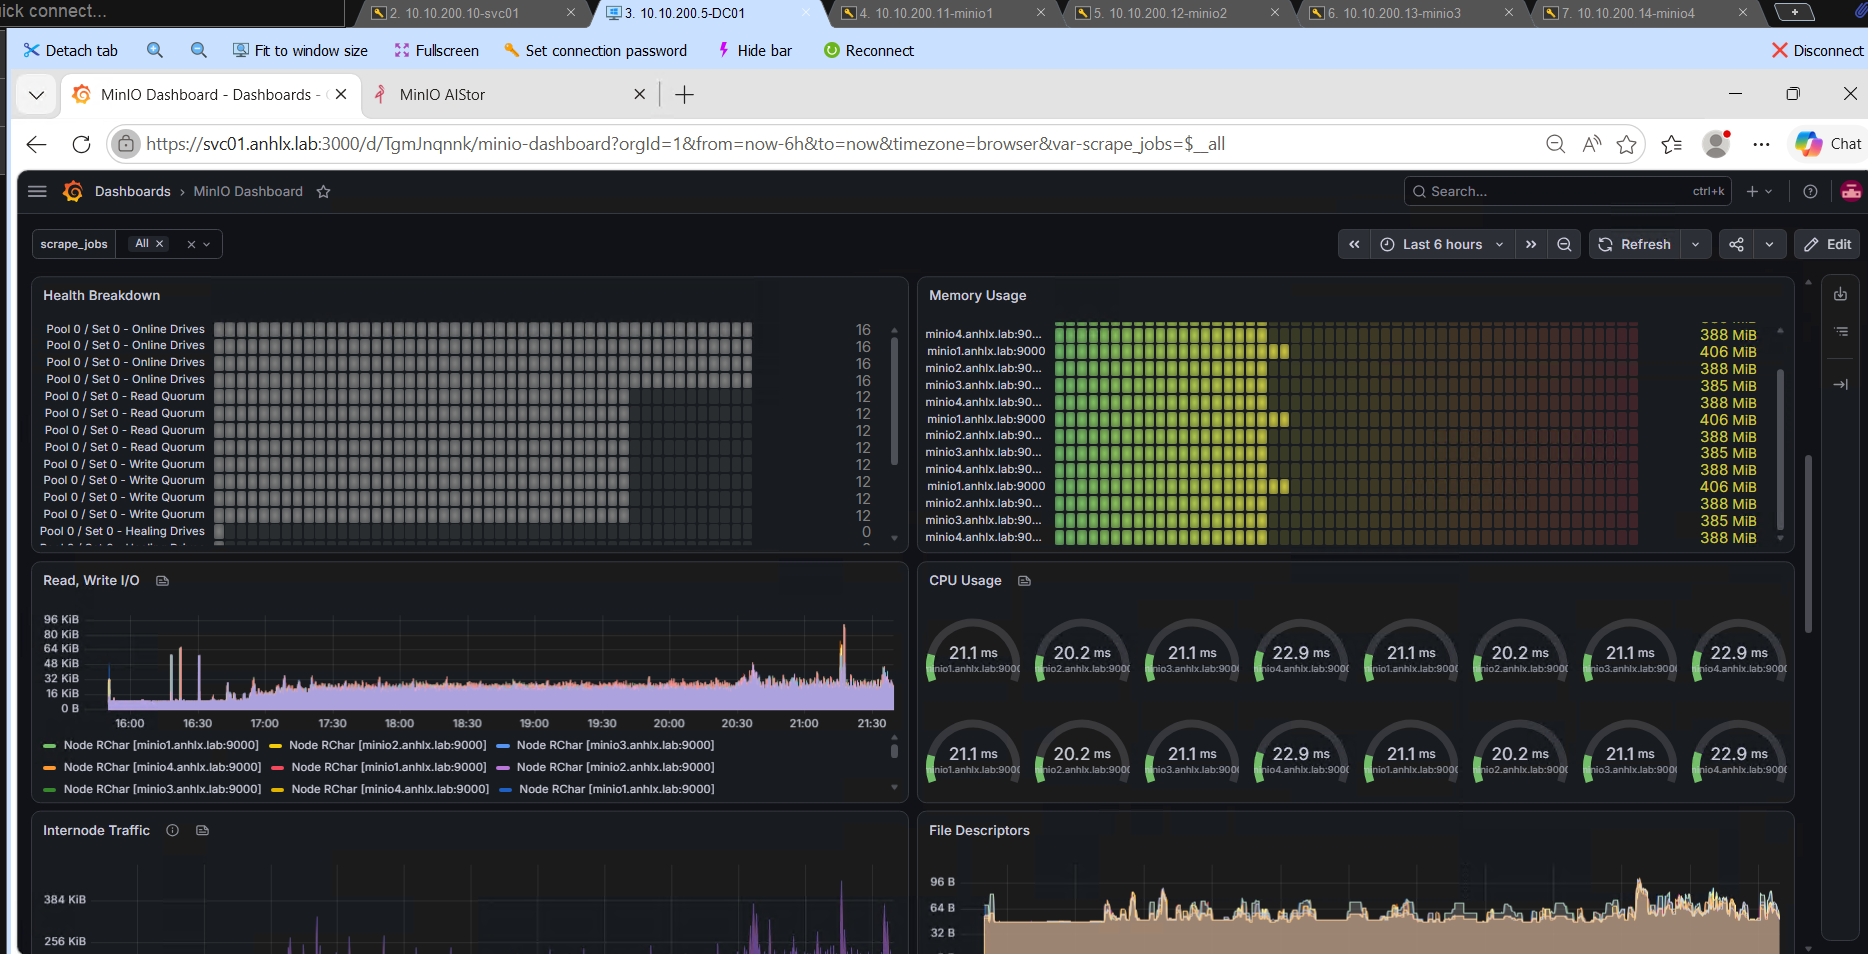Remove the All value from scrape_jobs
The width and height of the screenshot is (1868, 954).
(x=159, y=244)
